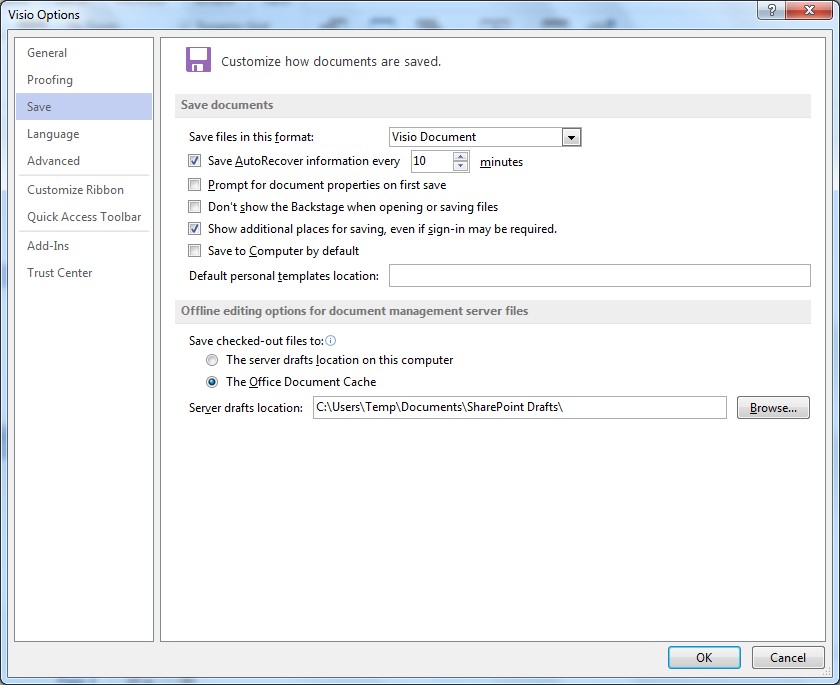The width and height of the screenshot is (840, 685).
Task: Click the Help question mark button
Action: [x=771, y=10]
